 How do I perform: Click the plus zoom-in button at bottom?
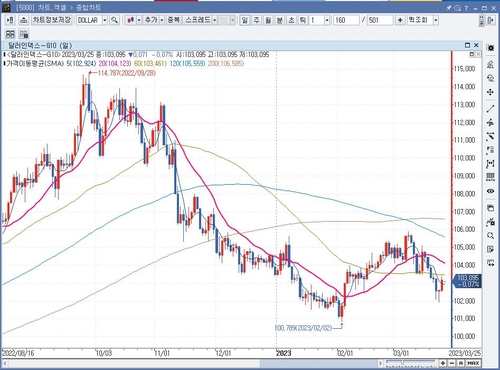[x=443, y=363]
